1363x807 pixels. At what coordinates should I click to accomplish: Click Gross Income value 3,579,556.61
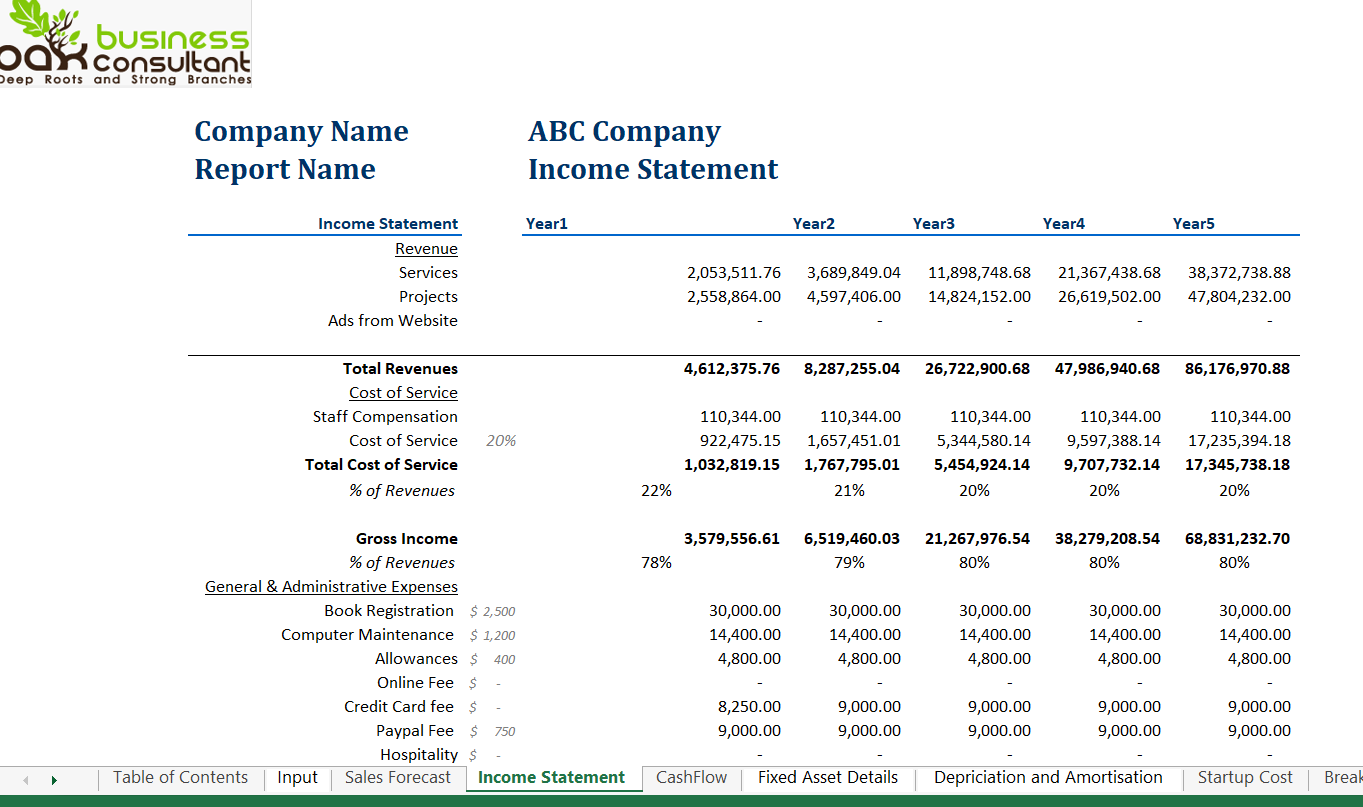[732, 539]
